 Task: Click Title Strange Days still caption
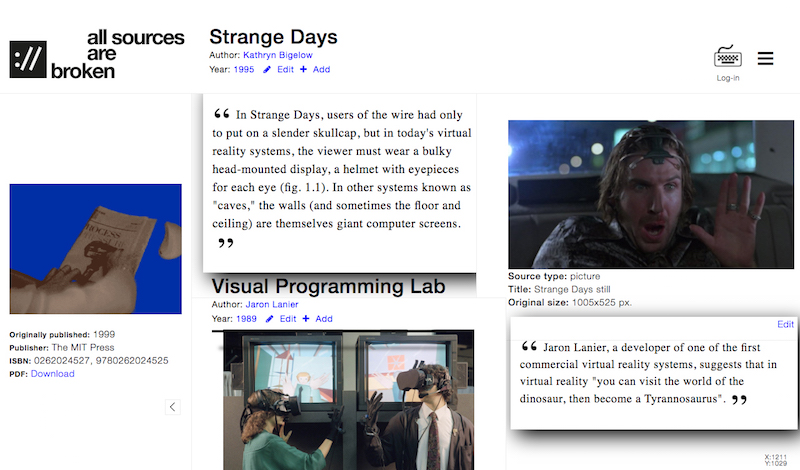pos(559,289)
